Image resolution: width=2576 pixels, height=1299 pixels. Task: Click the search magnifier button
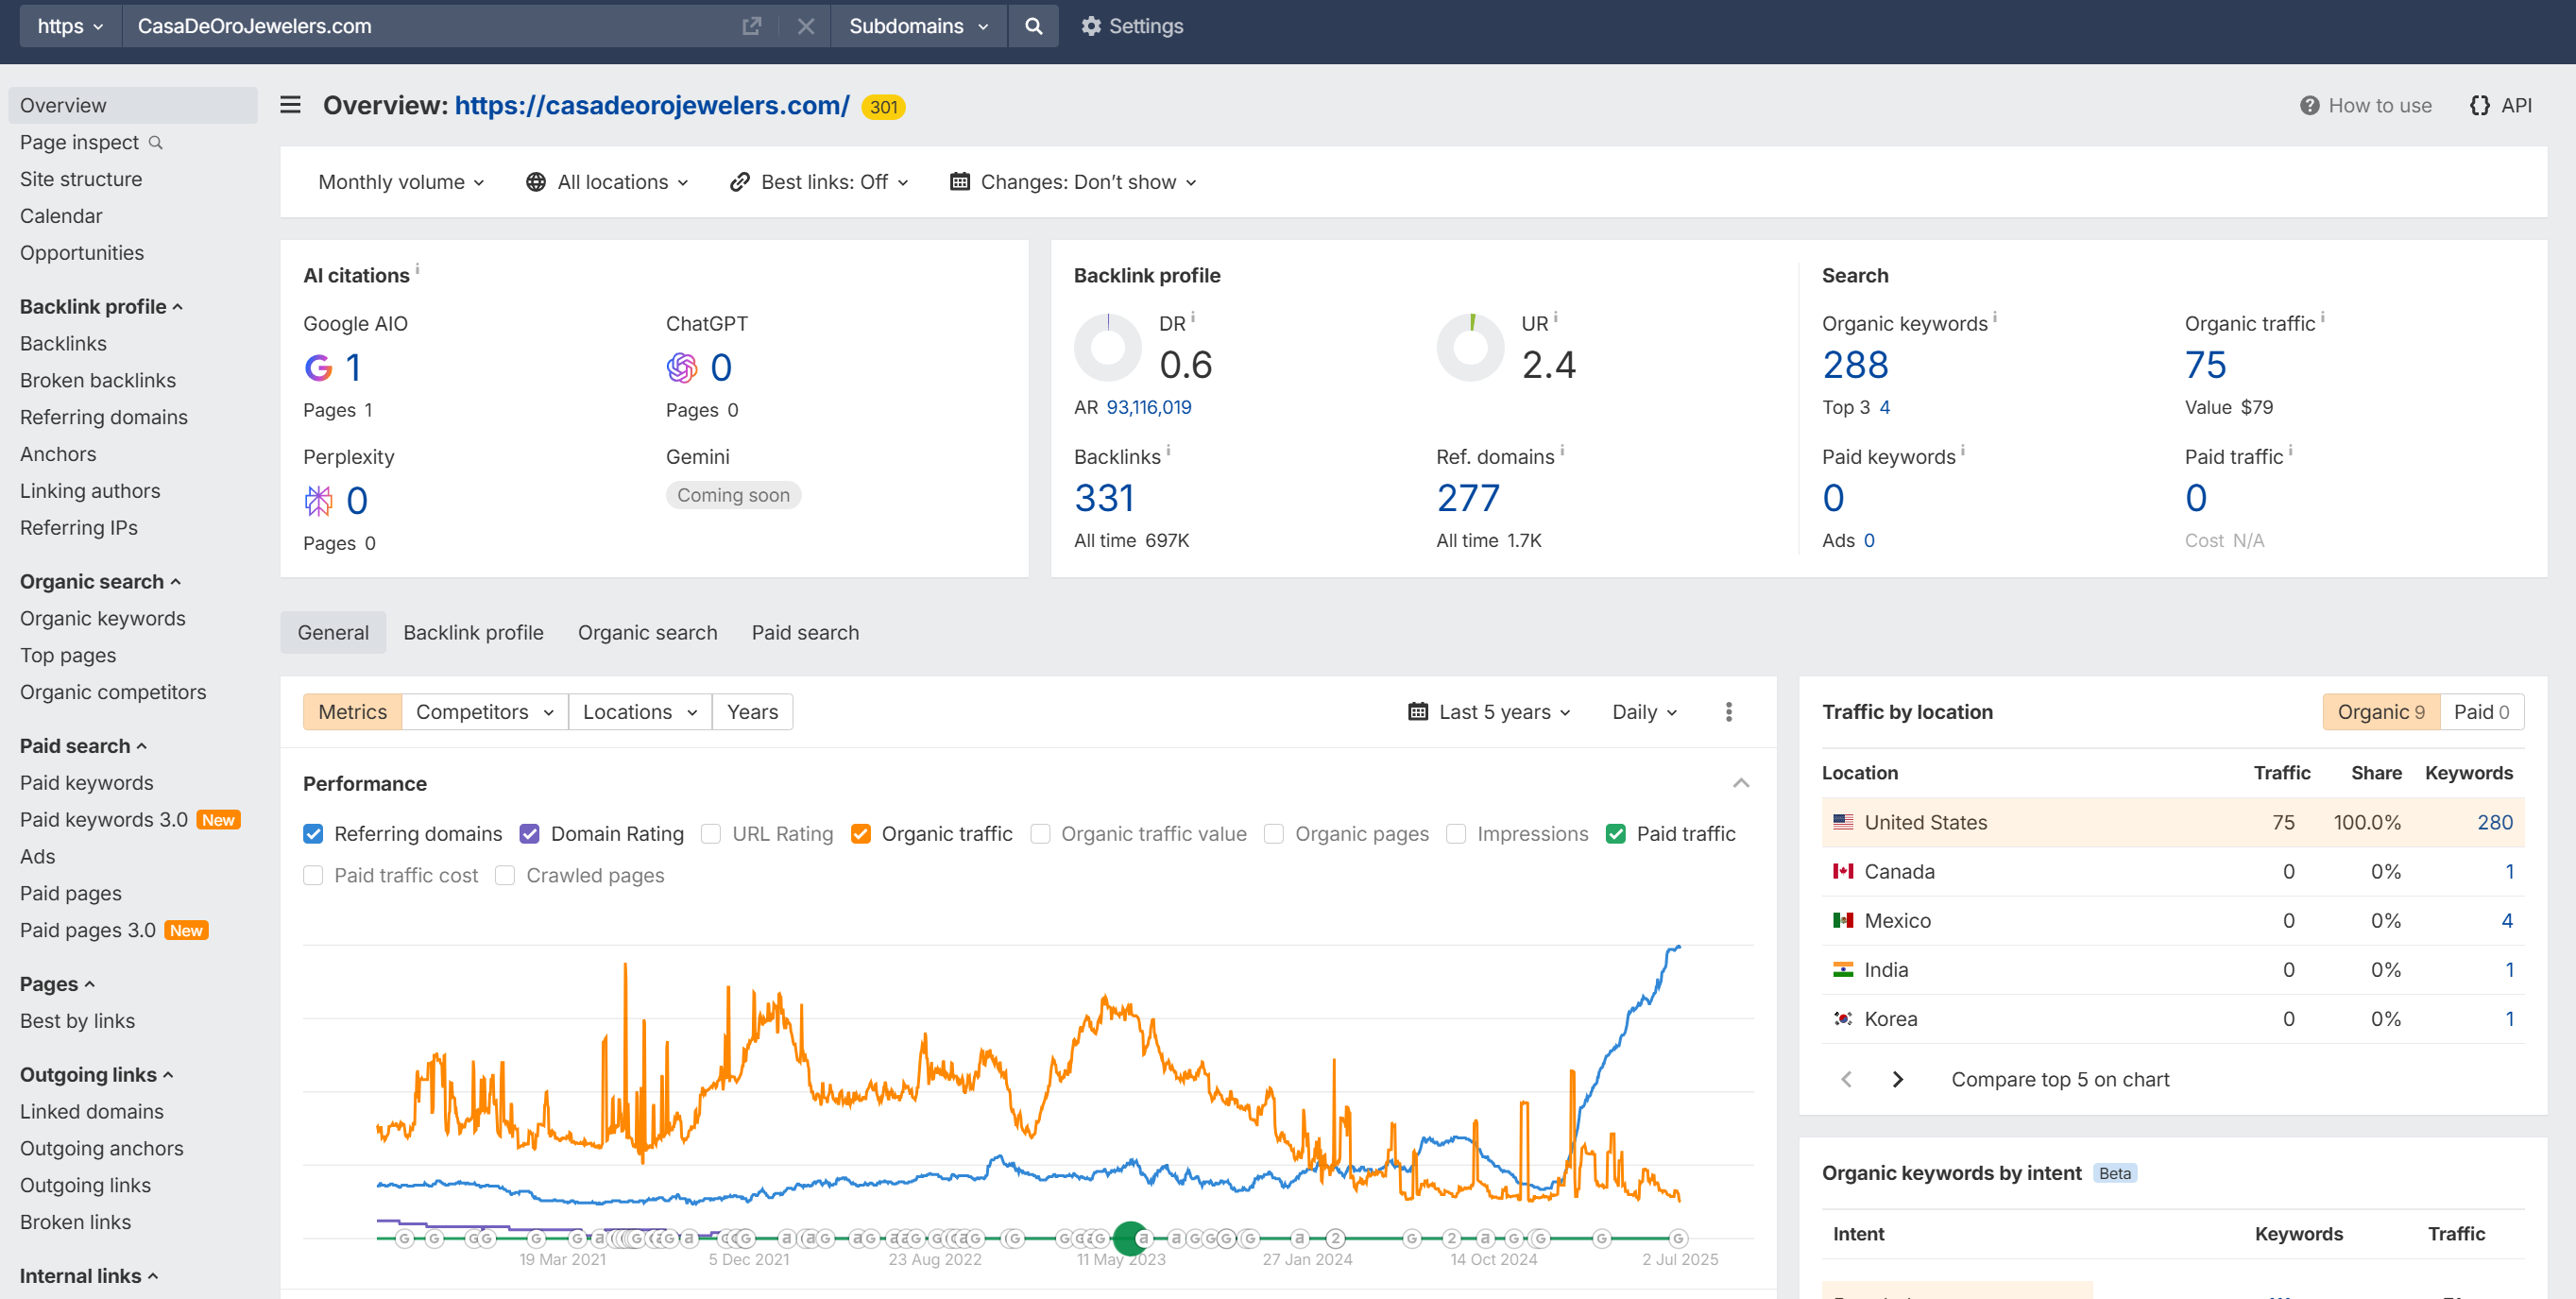(1034, 26)
